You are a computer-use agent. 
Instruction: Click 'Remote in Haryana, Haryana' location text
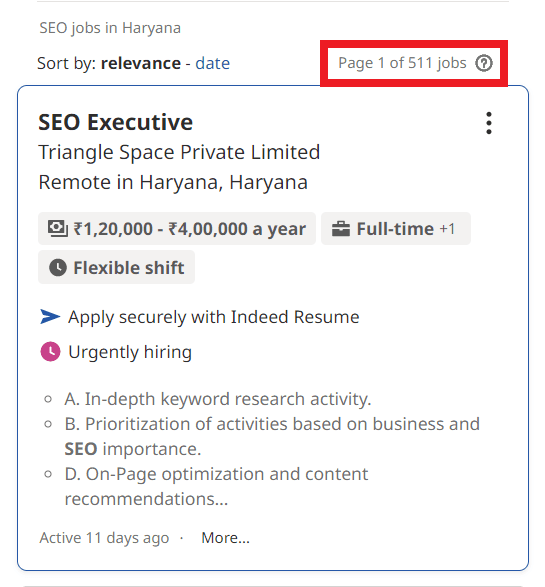click(x=173, y=182)
